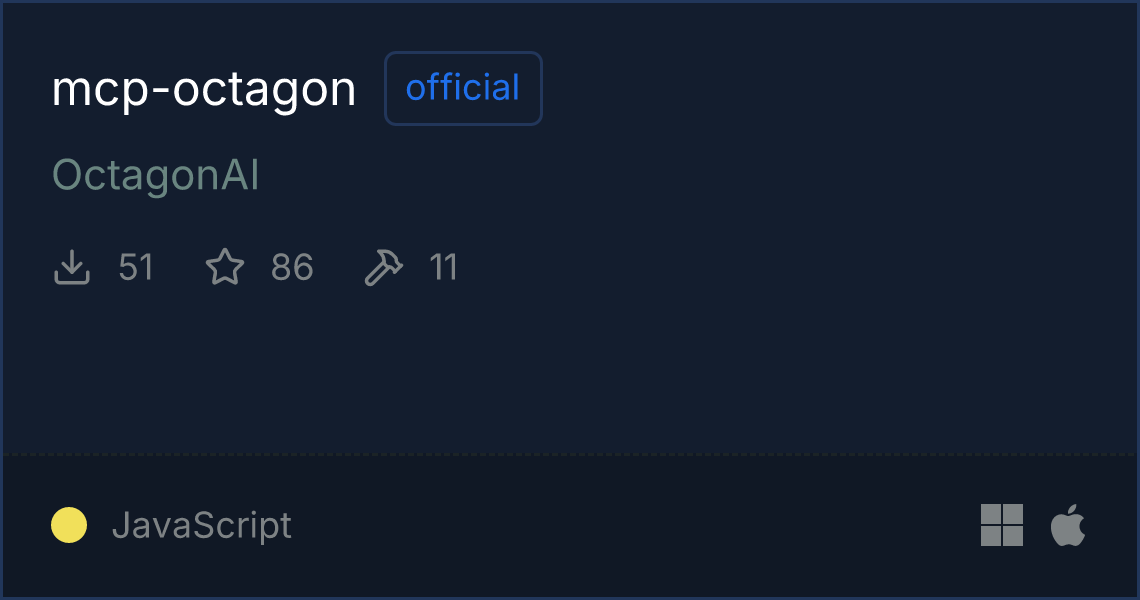This screenshot has height=600, width=1140.
Task: Open macOS compatibility details via Apple icon
Action: coord(1068,524)
